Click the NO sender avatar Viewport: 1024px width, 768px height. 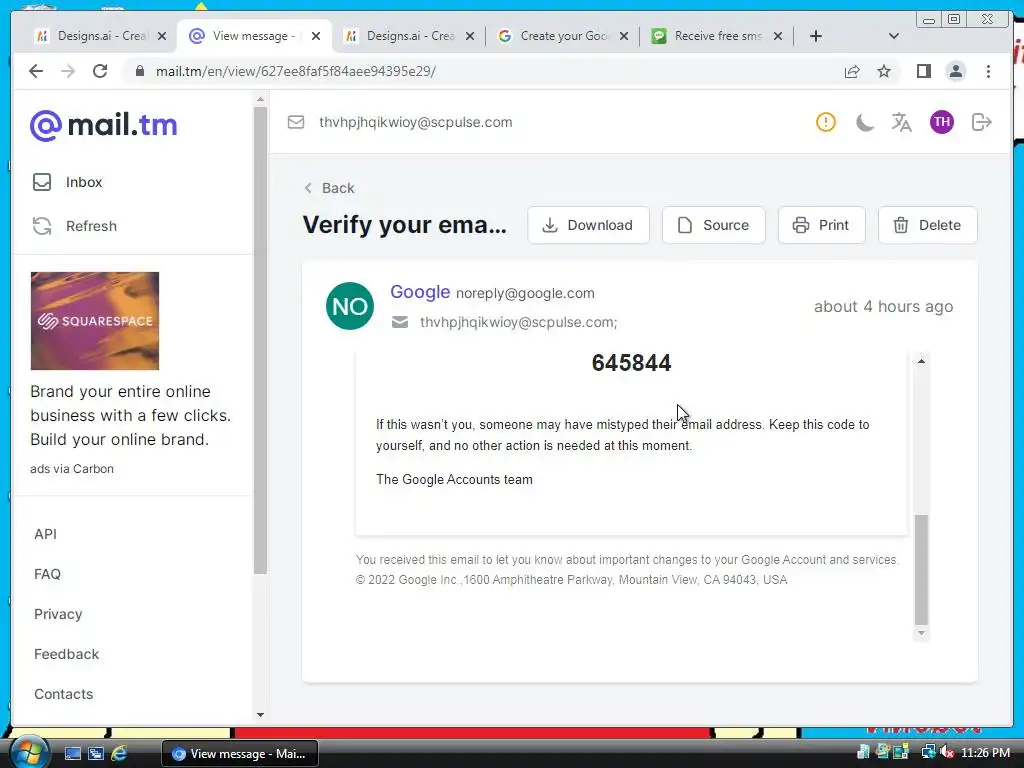coord(350,306)
